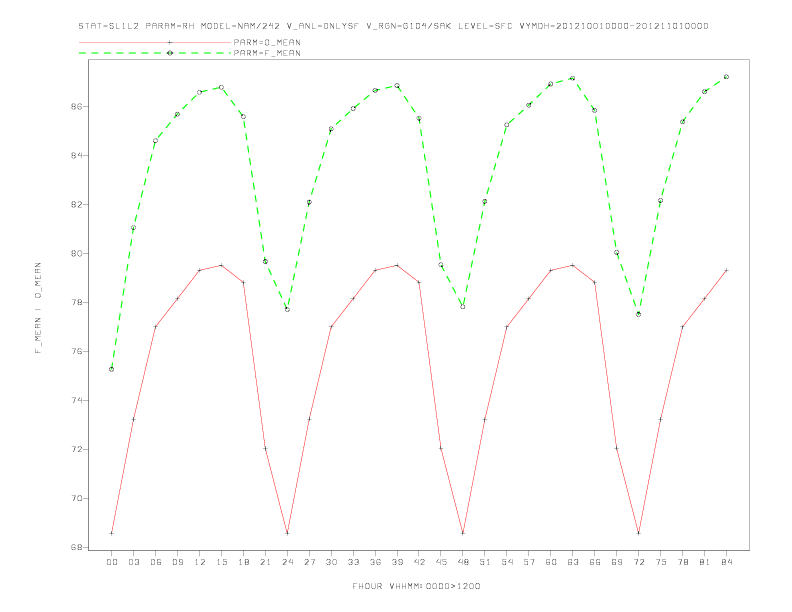Click x-axis tick label 06
Viewport: 792px width, 612px height.
[156, 562]
